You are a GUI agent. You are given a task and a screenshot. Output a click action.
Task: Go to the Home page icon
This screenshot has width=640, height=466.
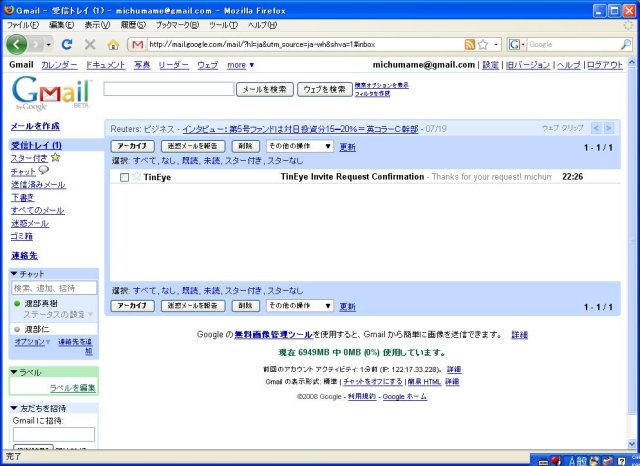pyautogui.click(x=113, y=44)
